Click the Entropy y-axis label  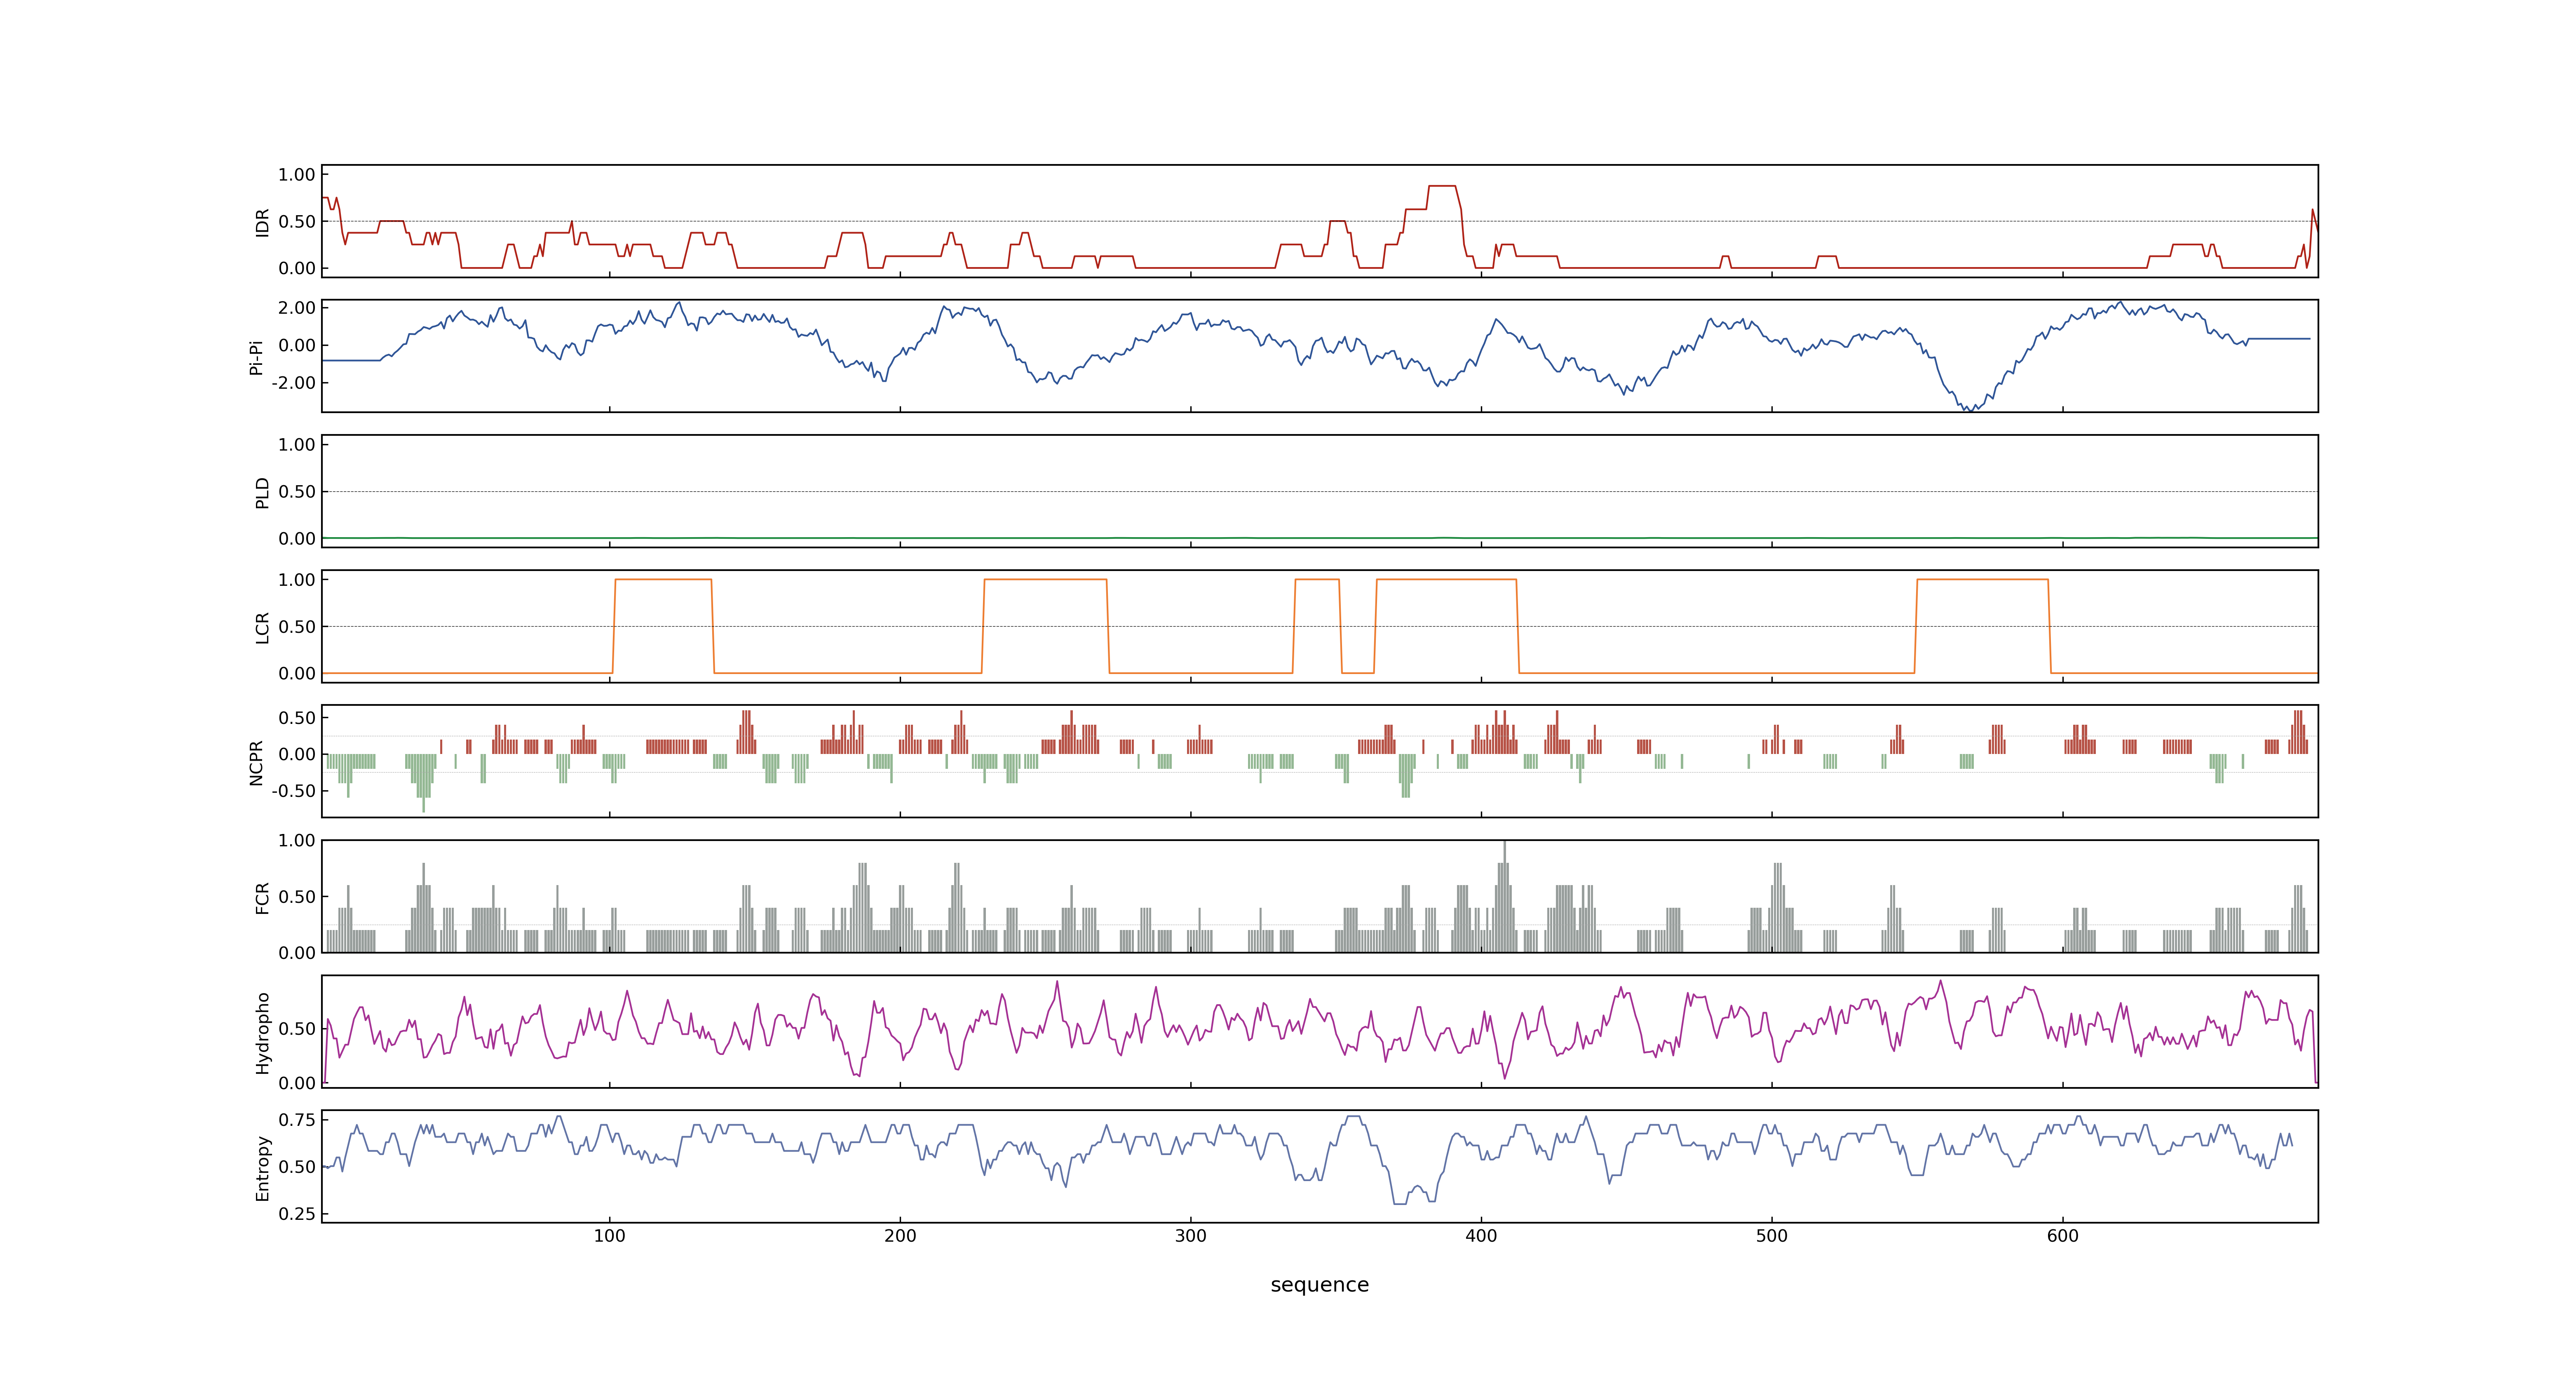click(262, 1167)
